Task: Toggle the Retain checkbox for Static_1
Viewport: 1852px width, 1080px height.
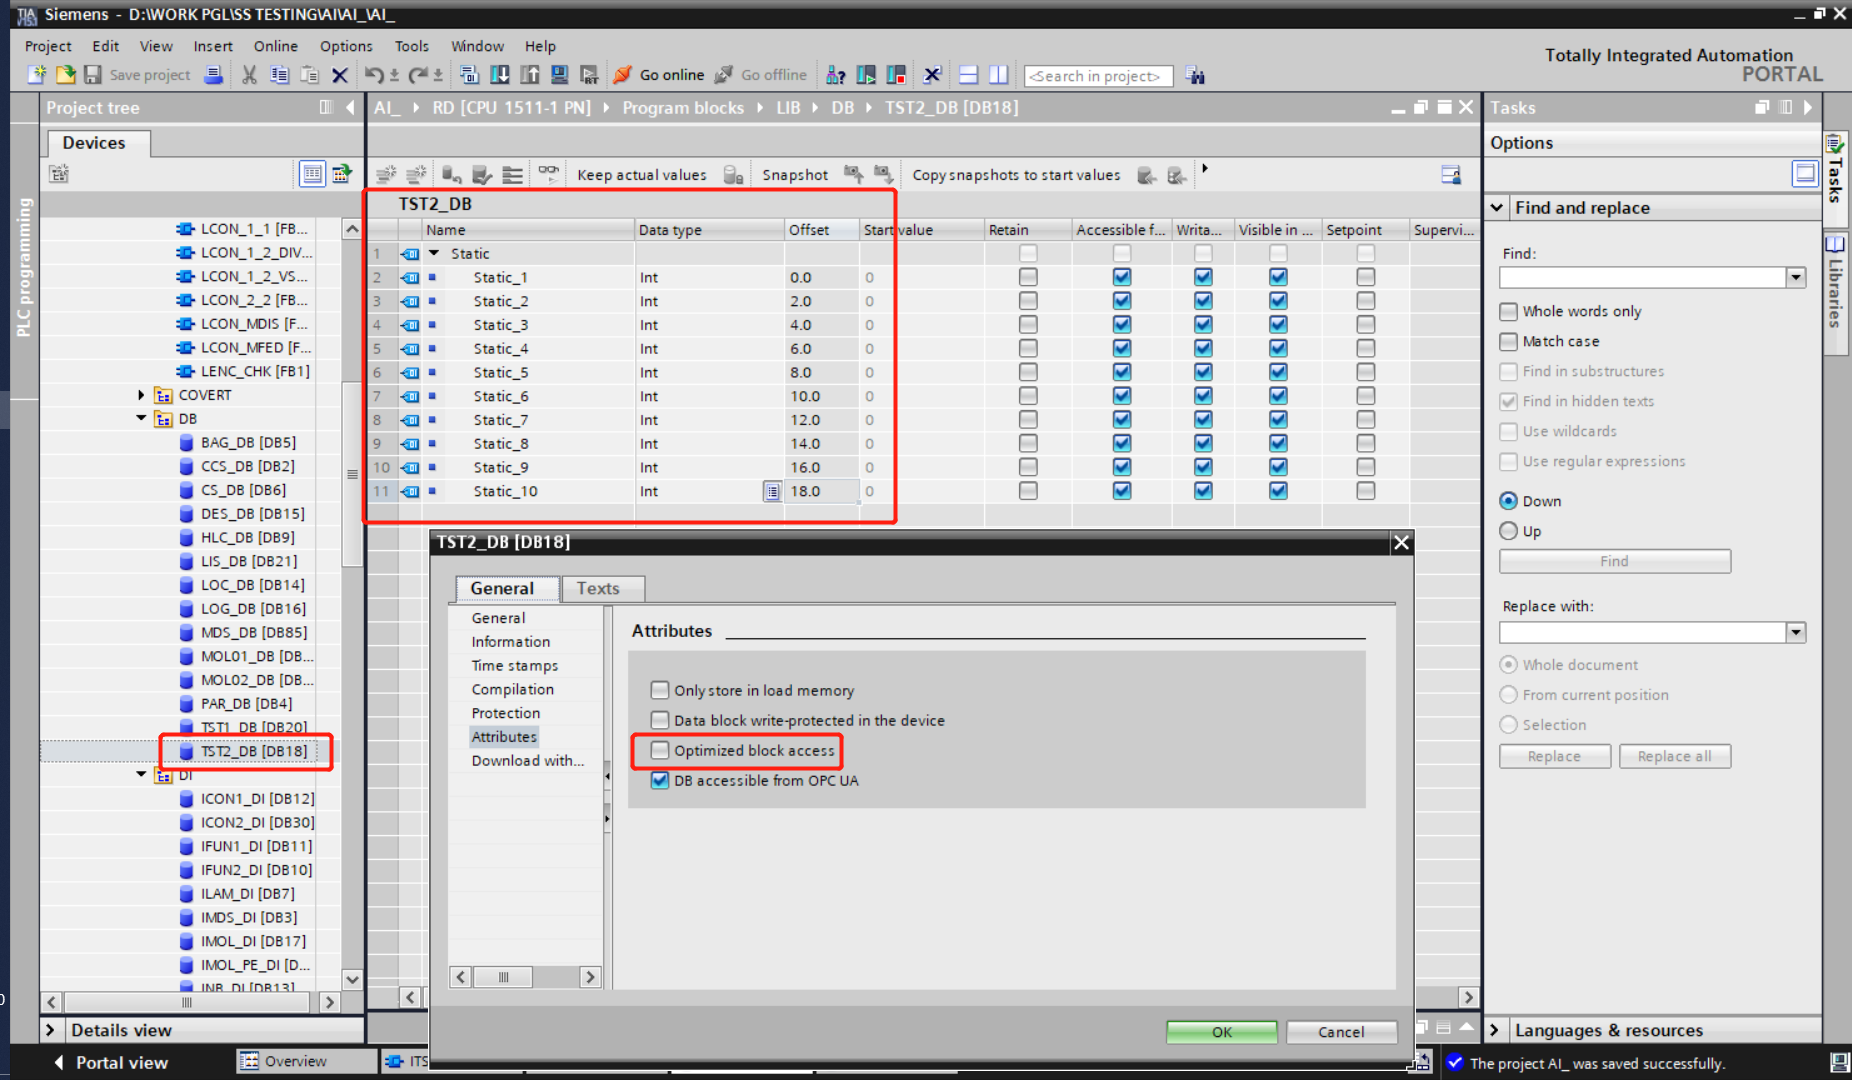Action: tap(1028, 277)
